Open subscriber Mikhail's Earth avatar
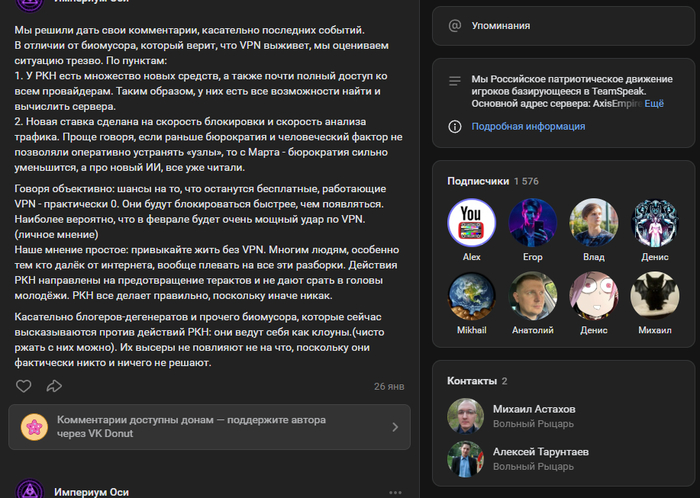Image resolution: width=700 pixels, height=498 pixels. (472, 297)
